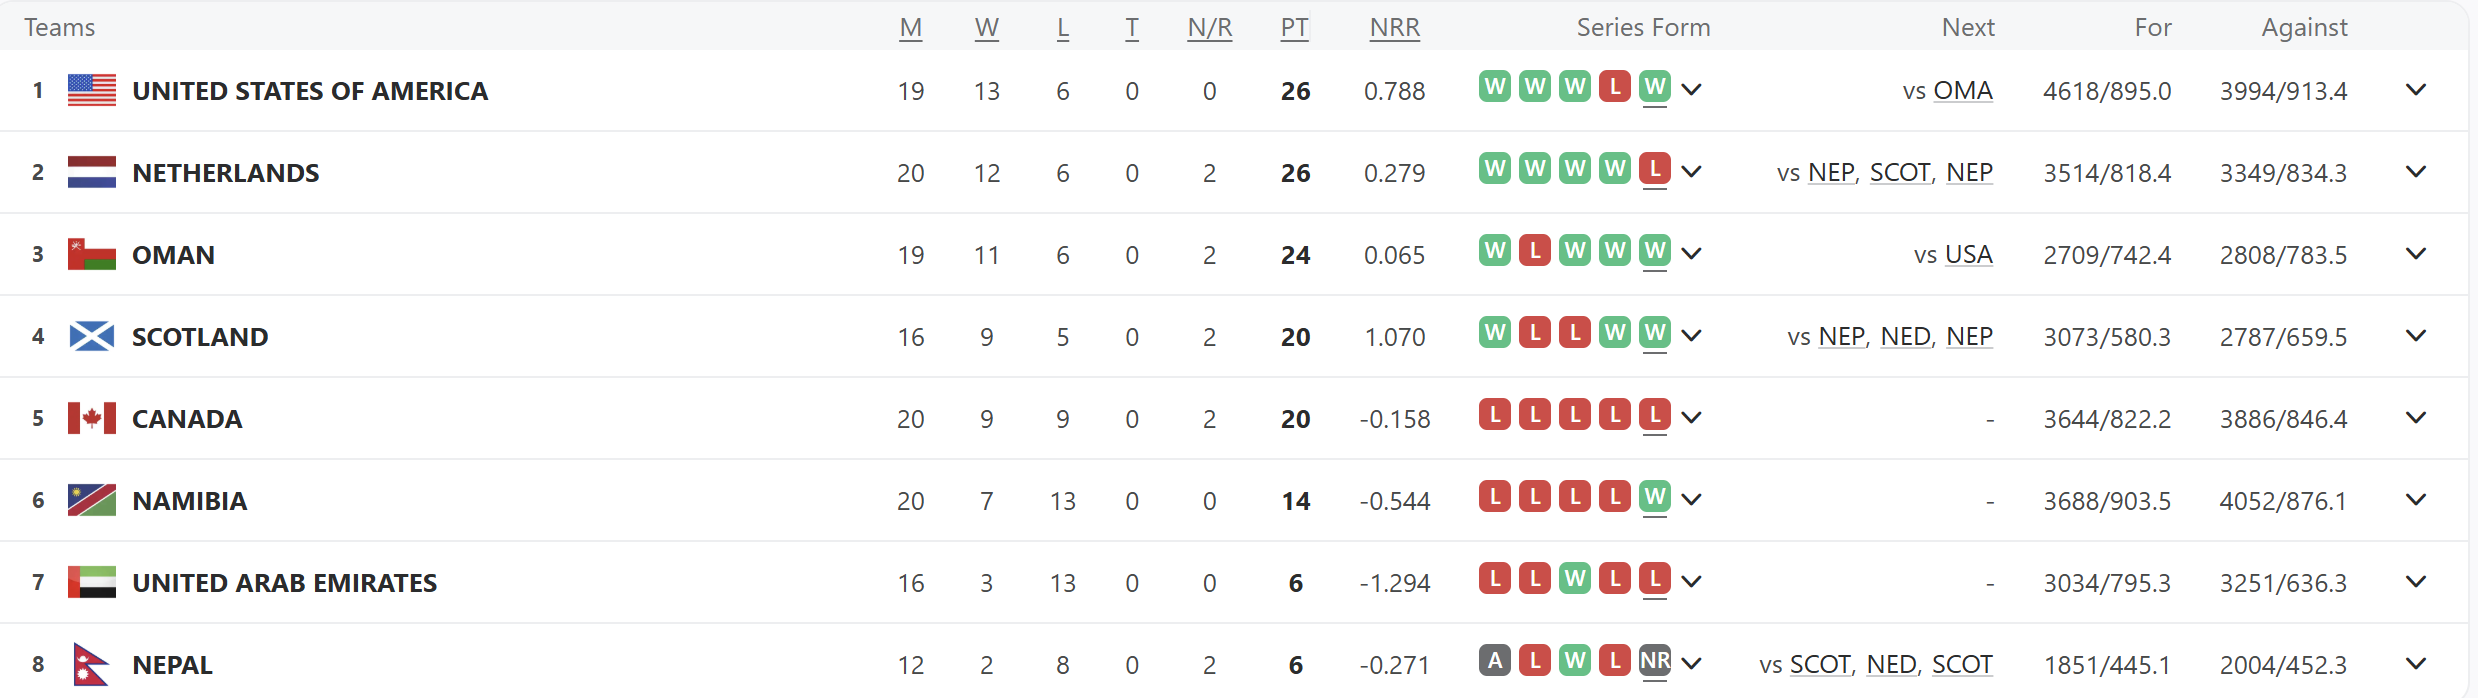This screenshot has height=698, width=2478.
Task: Click the Nepal flag icon
Action: click(92, 664)
